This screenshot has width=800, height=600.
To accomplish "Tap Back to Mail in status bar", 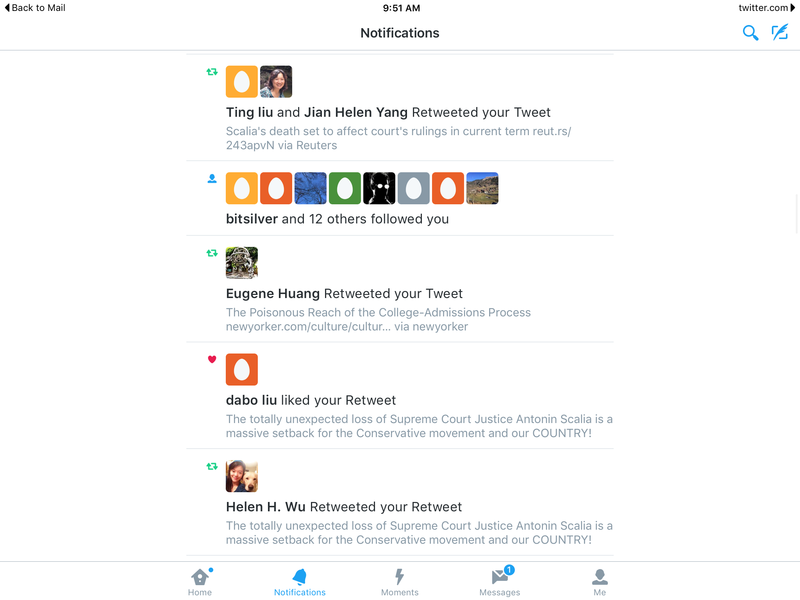I will point(35,8).
